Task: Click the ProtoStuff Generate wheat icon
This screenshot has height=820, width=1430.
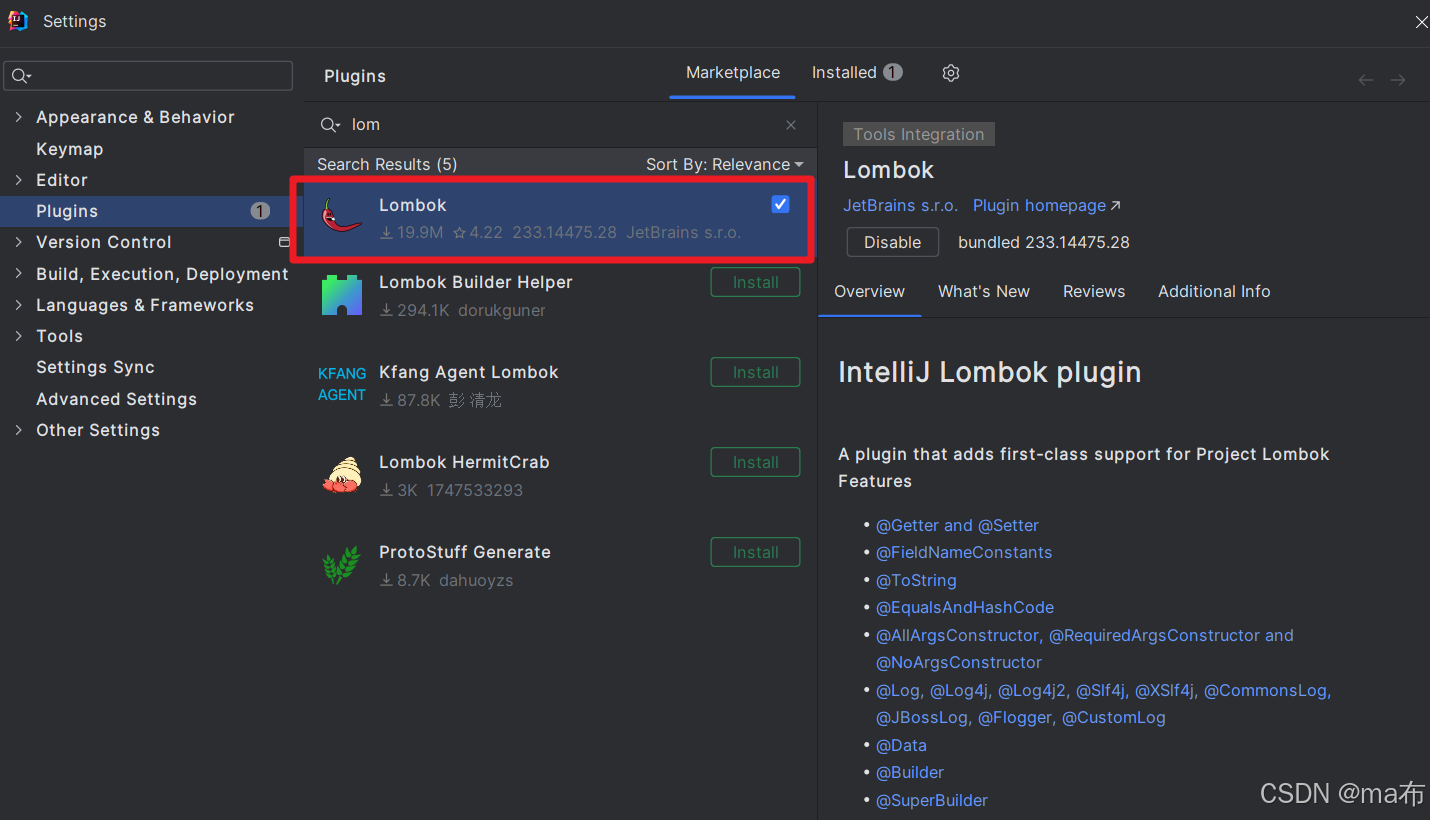Action: pyautogui.click(x=342, y=565)
